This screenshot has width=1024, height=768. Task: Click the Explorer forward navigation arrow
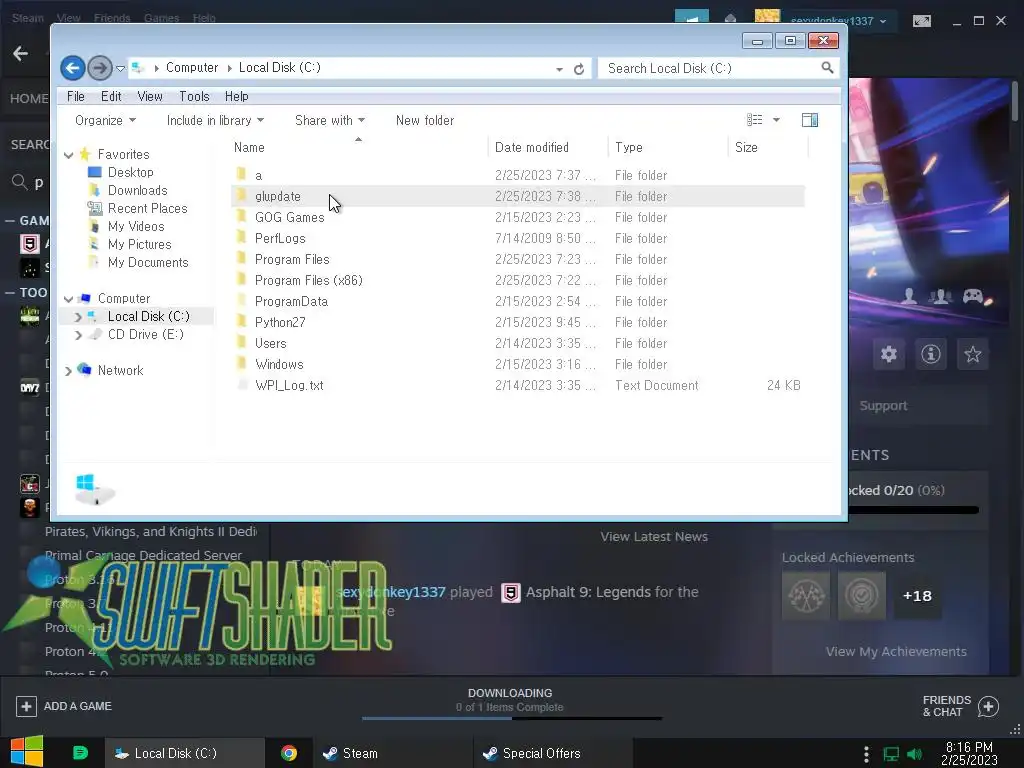click(99, 68)
